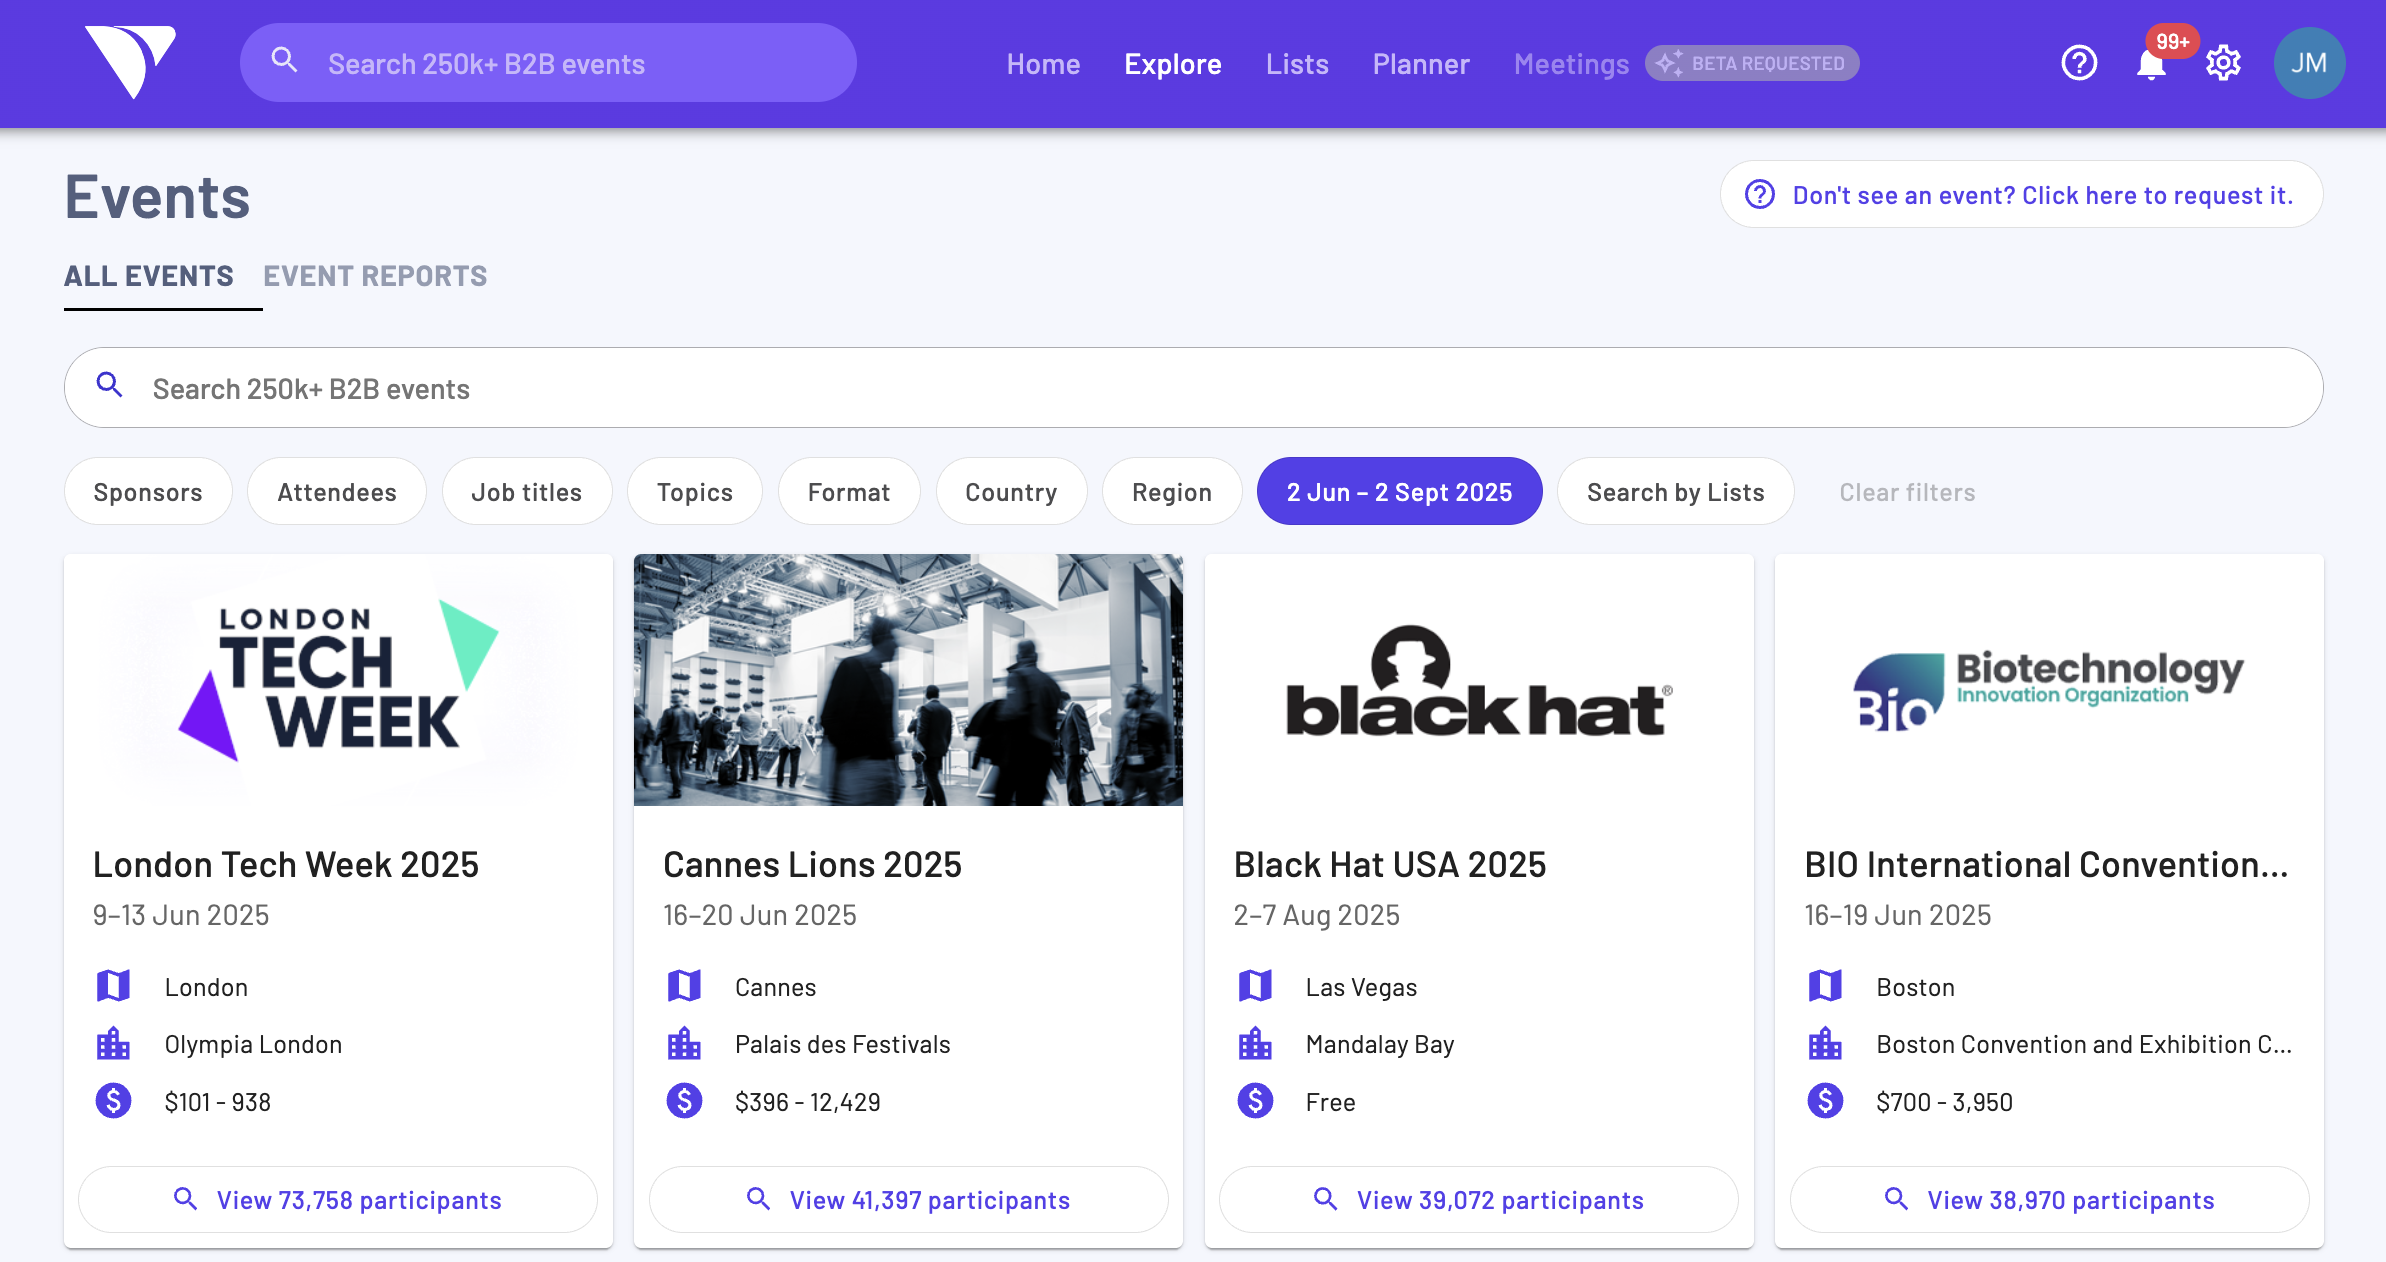Open the Biotechnology Innovation Organization logo thumbnail
The image size is (2386, 1262).
pyautogui.click(x=2049, y=680)
